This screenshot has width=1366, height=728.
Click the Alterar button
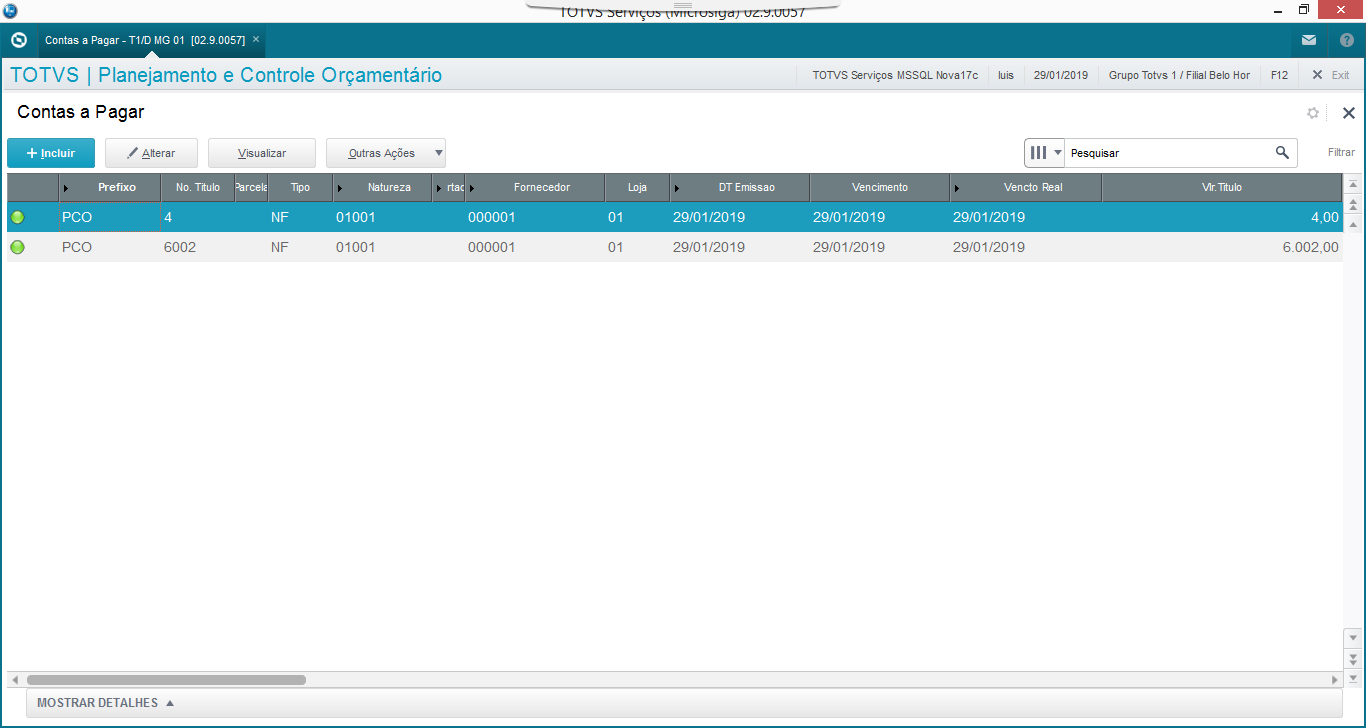click(151, 153)
